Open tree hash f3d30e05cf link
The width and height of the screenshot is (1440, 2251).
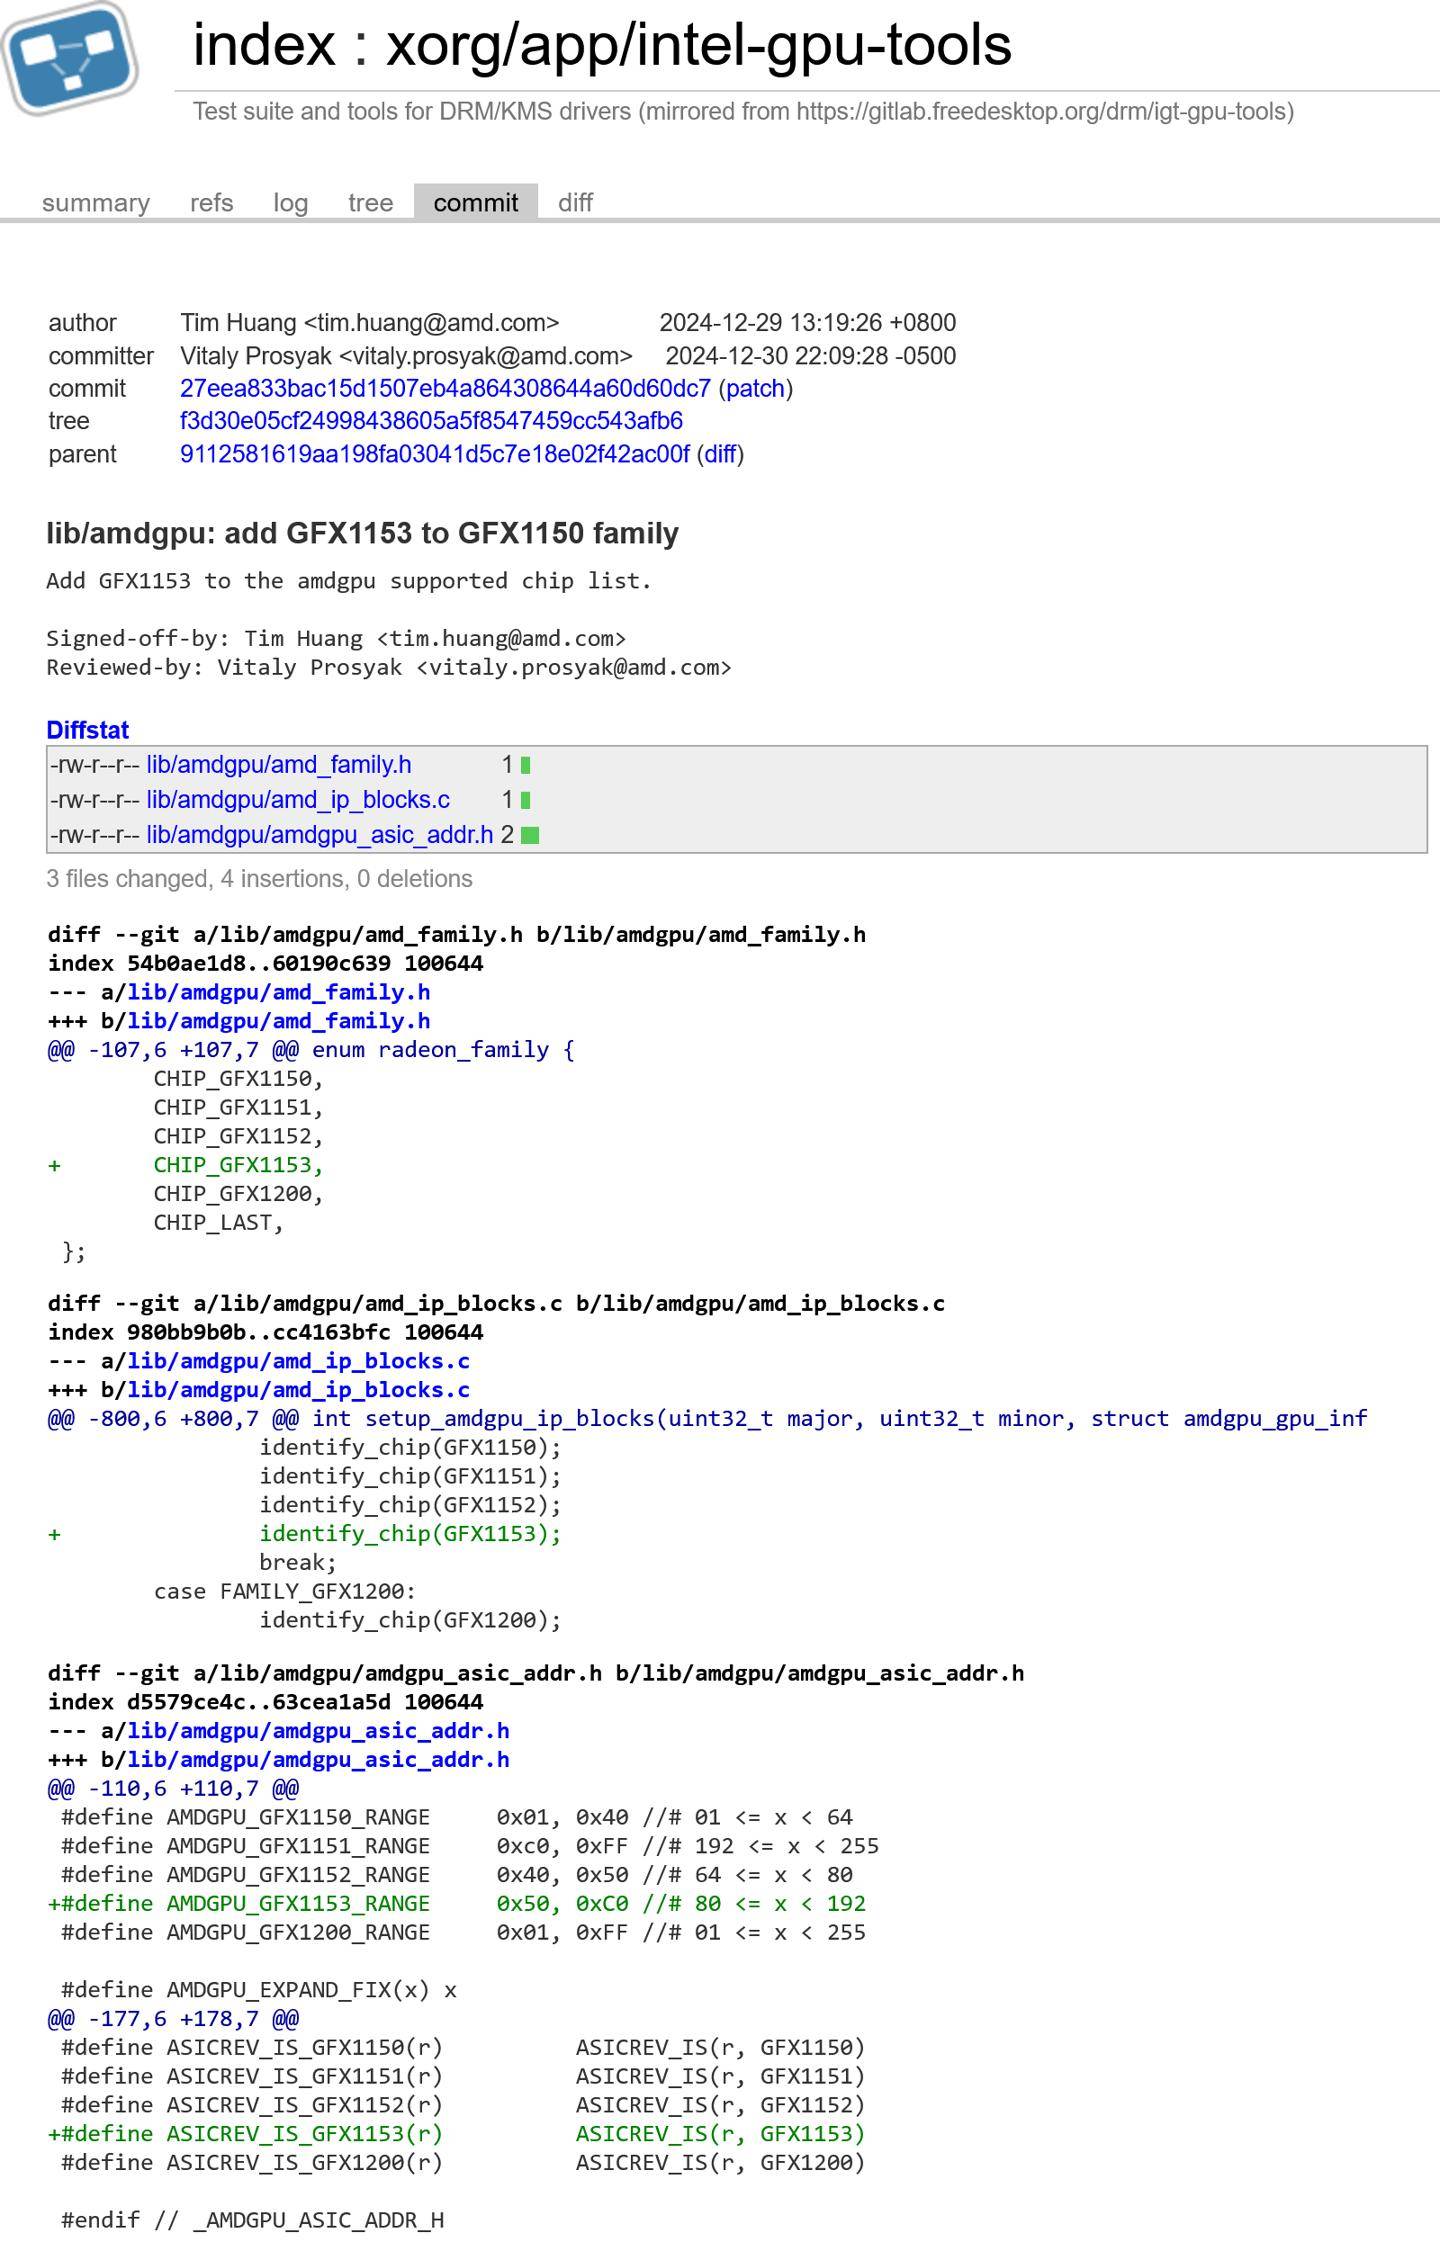coord(431,420)
